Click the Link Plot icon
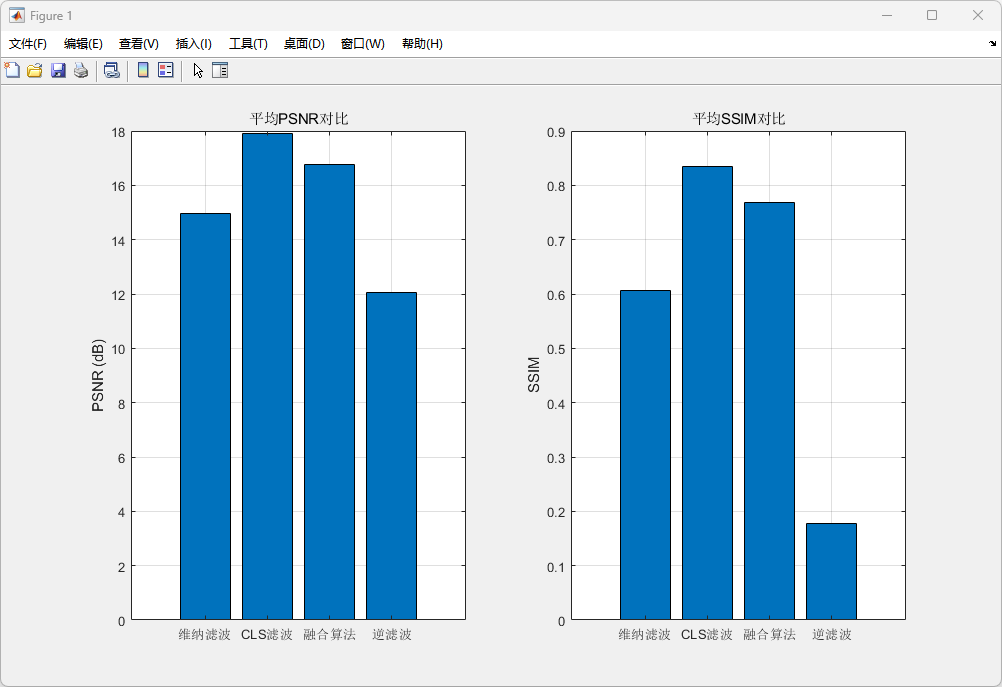The height and width of the screenshot is (687, 1002). click(x=111, y=70)
